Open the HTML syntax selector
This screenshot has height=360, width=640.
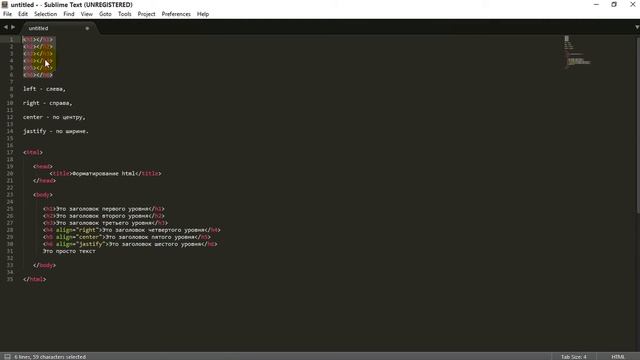[x=618, y=356]
